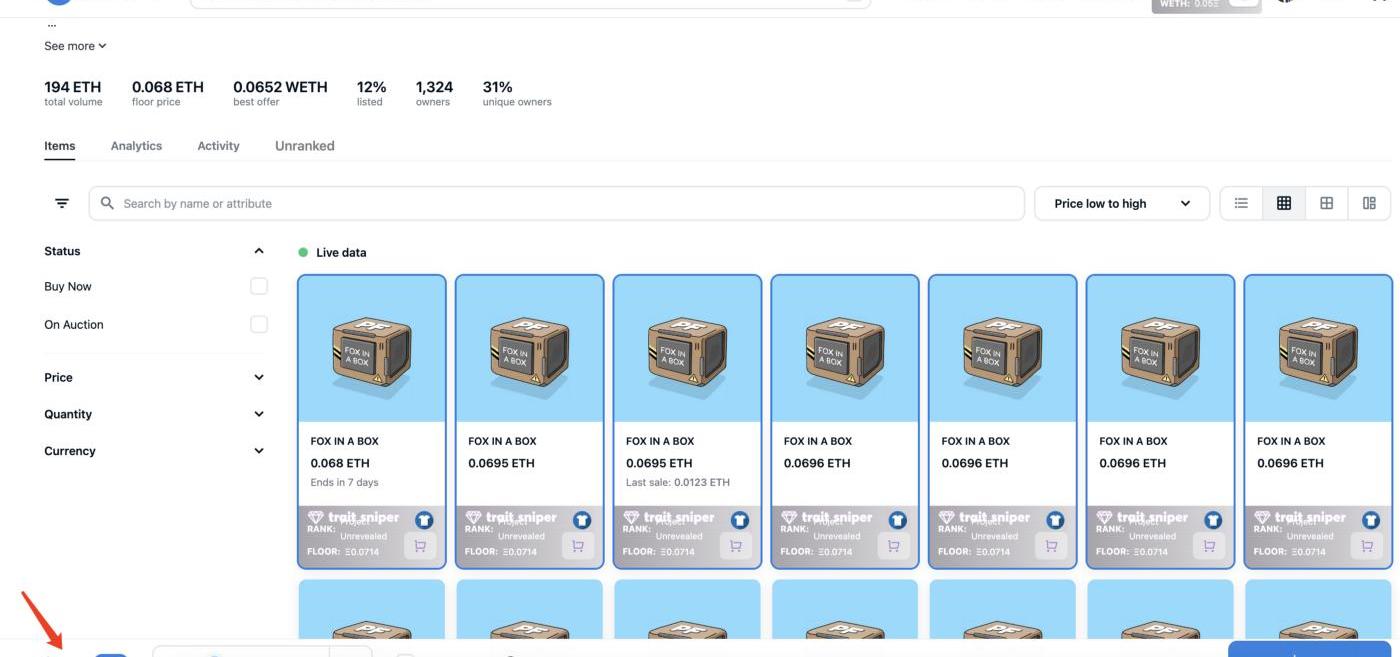Click trait sniper diamond on 0.068 ETH card
This screenshot has height=657, width=1400.
coord(316,518)
